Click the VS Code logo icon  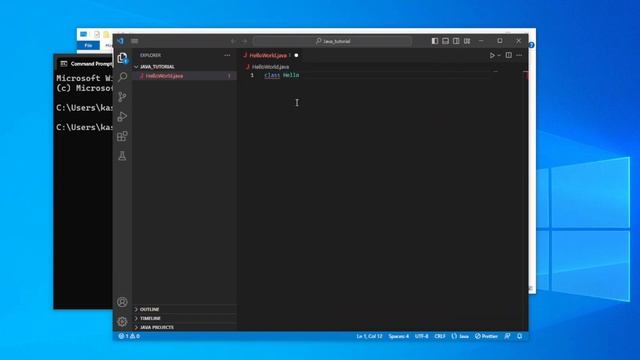[120, 41]
